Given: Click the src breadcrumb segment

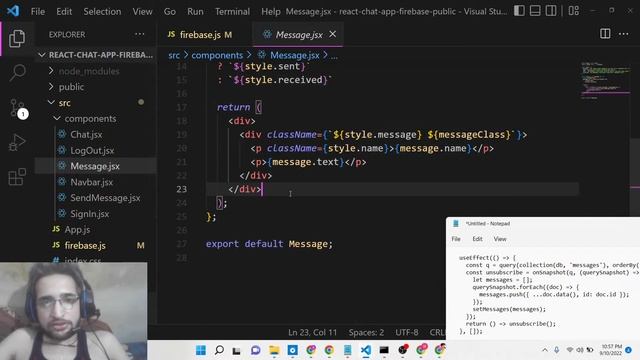Looking at the screenshot, I should pyautogui.click(x=174, y=55).
